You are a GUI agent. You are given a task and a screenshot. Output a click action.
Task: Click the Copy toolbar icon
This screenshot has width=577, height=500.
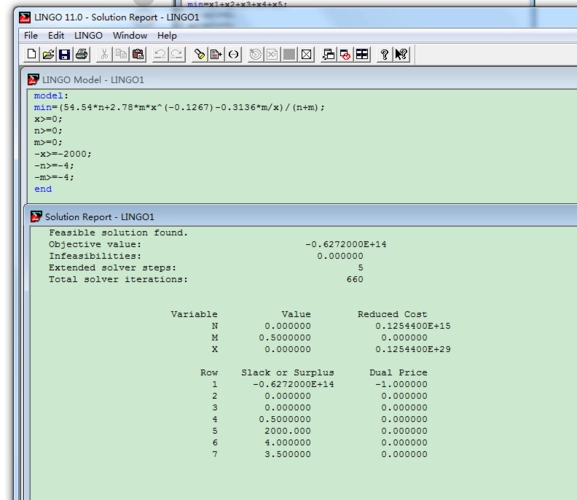click(121, 54)
